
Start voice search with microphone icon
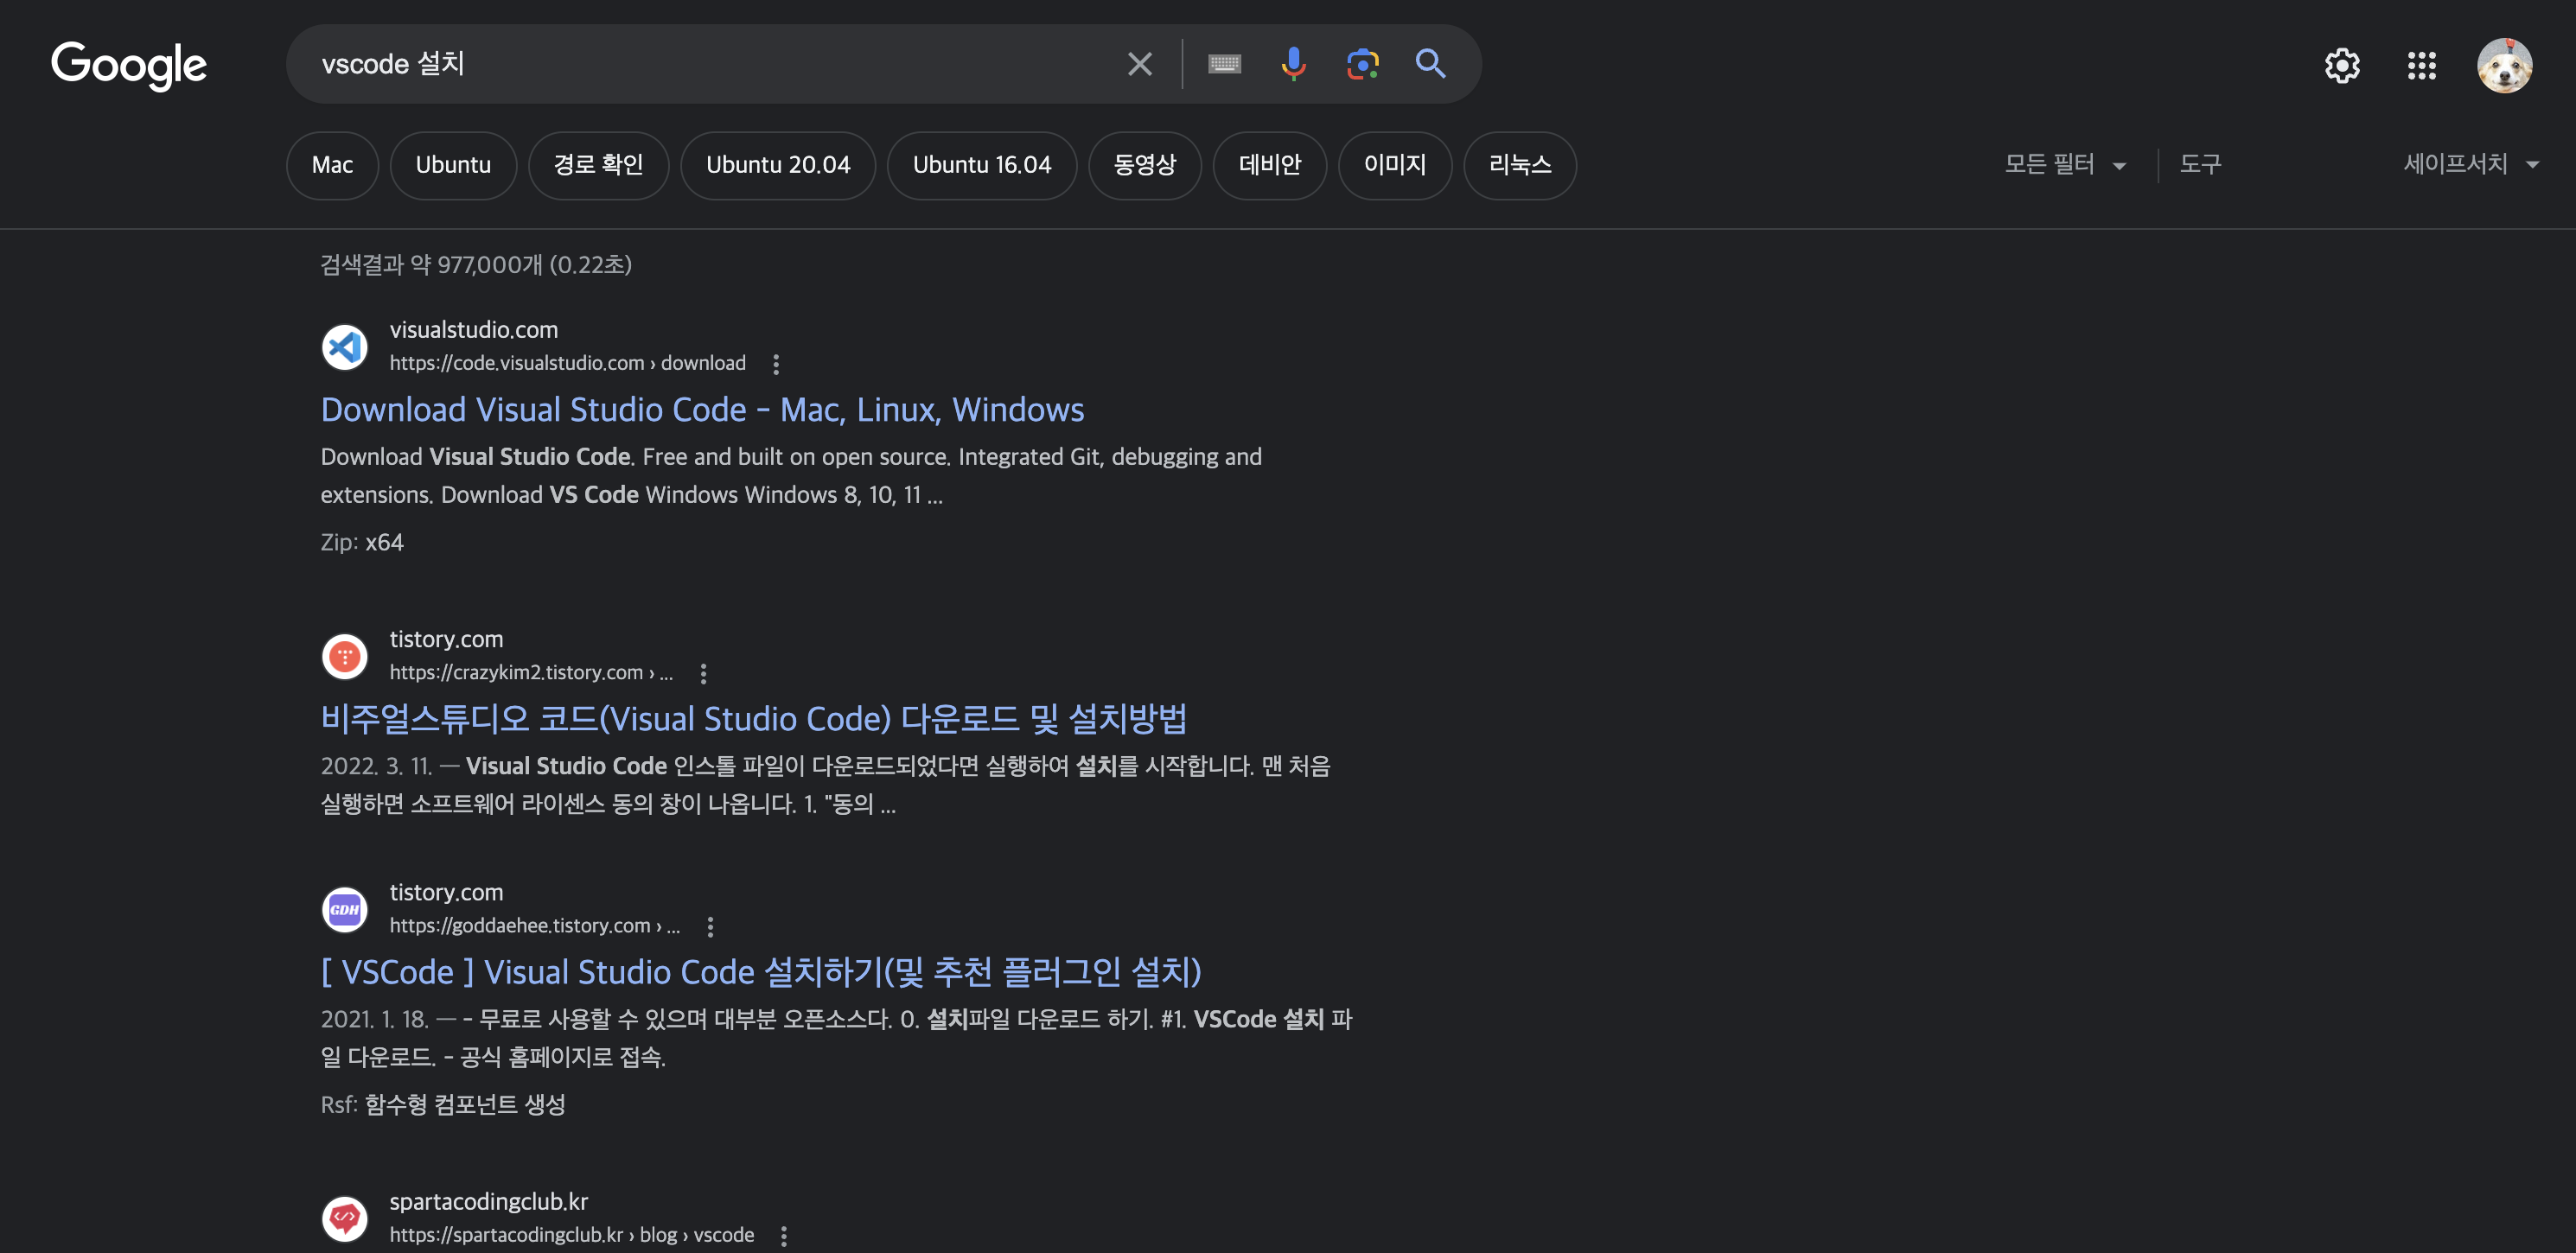pos(1293,64)
